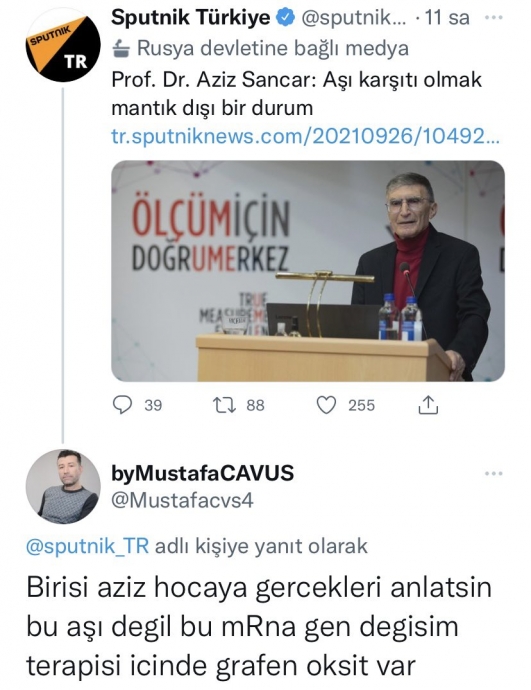The width and height of the screenshot is (531, 690).
Task: Click the 88 retweets count
Action: 255,405
